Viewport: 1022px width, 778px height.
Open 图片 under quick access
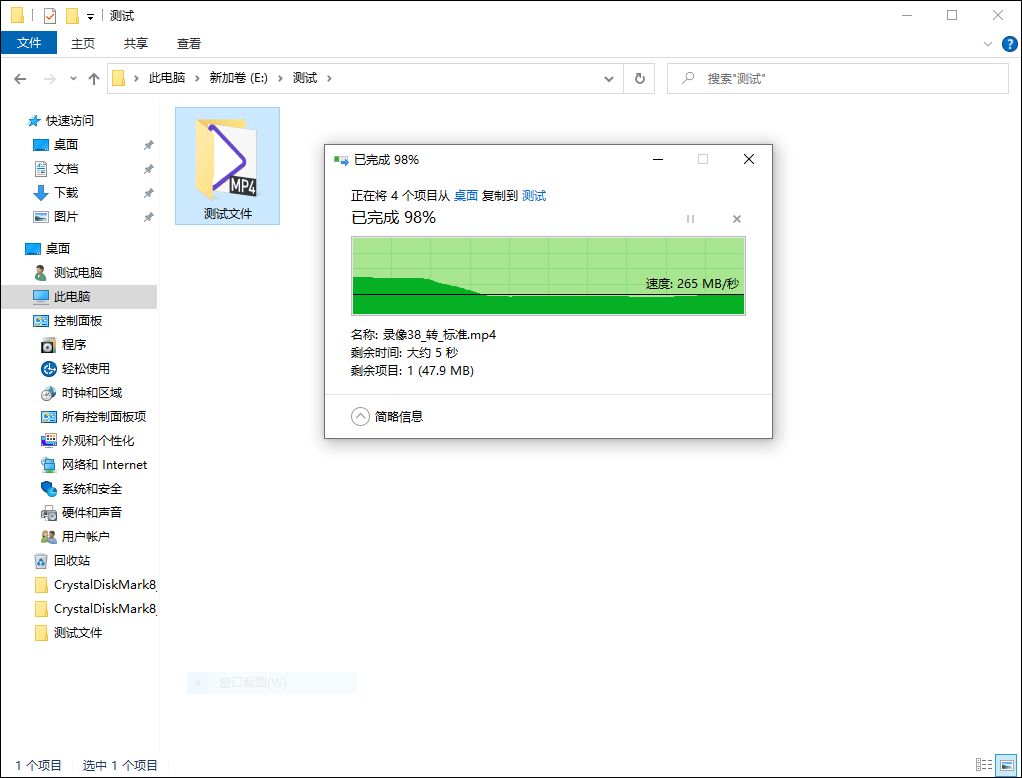coord(66,216)
